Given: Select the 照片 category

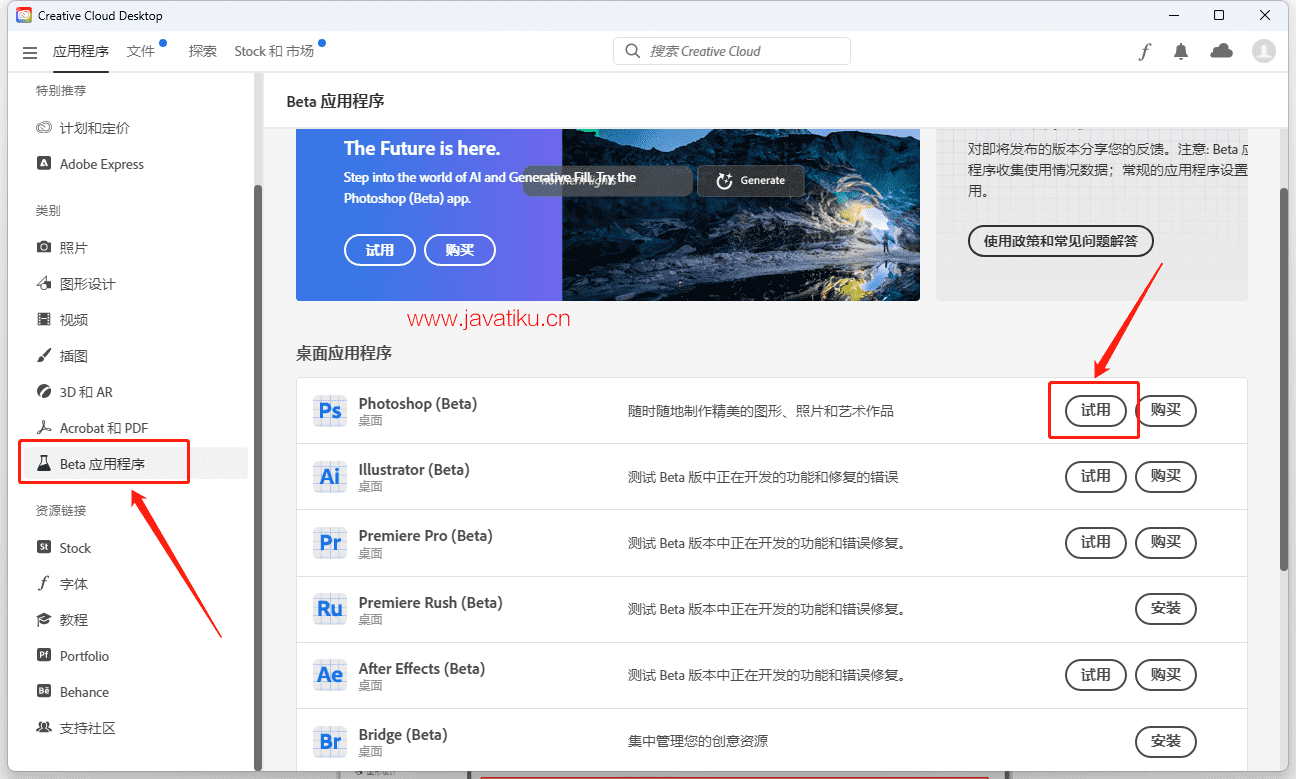Looking at the screenshot, I should (62, 247).
